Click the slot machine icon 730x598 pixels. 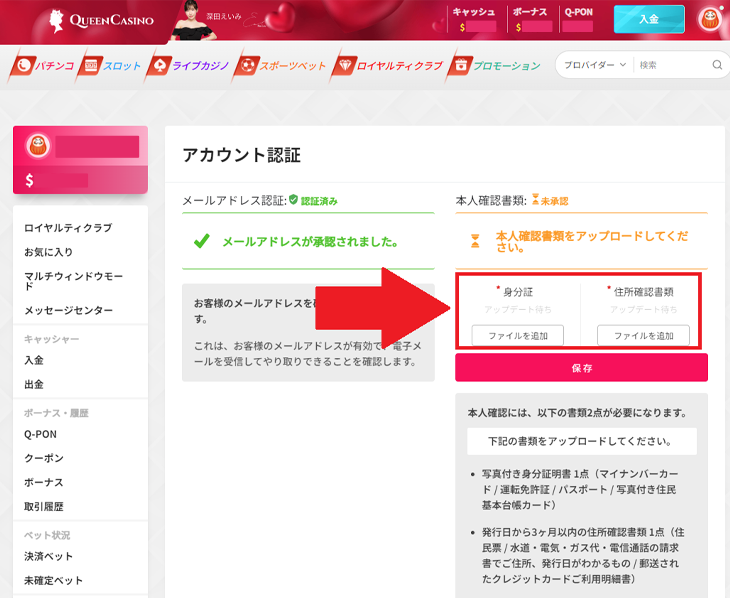[x=91, y=66]
